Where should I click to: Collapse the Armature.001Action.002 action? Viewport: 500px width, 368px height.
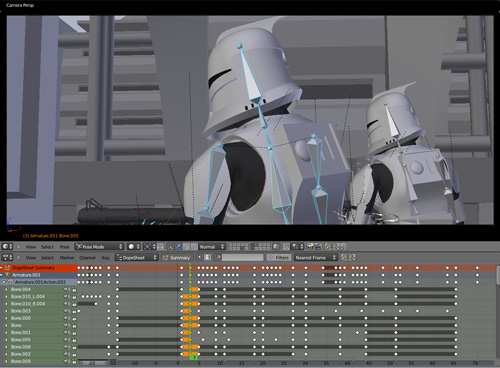coord(4,282)
